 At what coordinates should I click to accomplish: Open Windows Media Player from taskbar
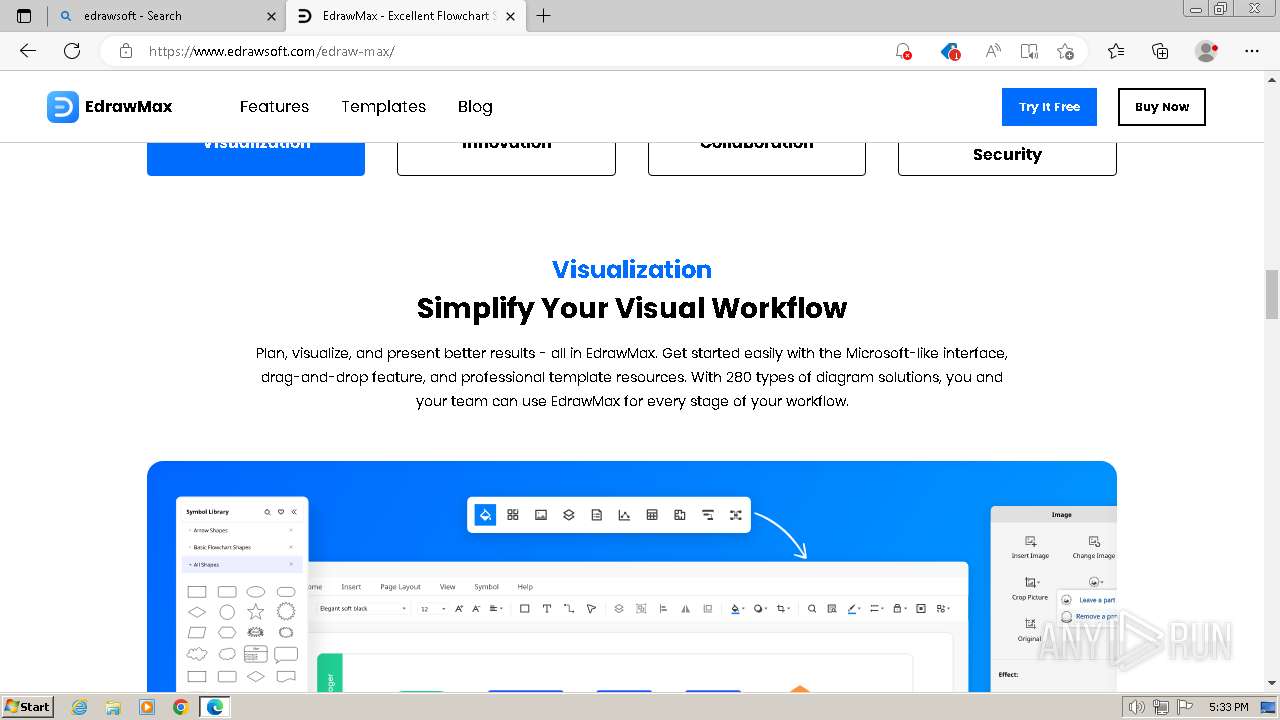point(147,707)
